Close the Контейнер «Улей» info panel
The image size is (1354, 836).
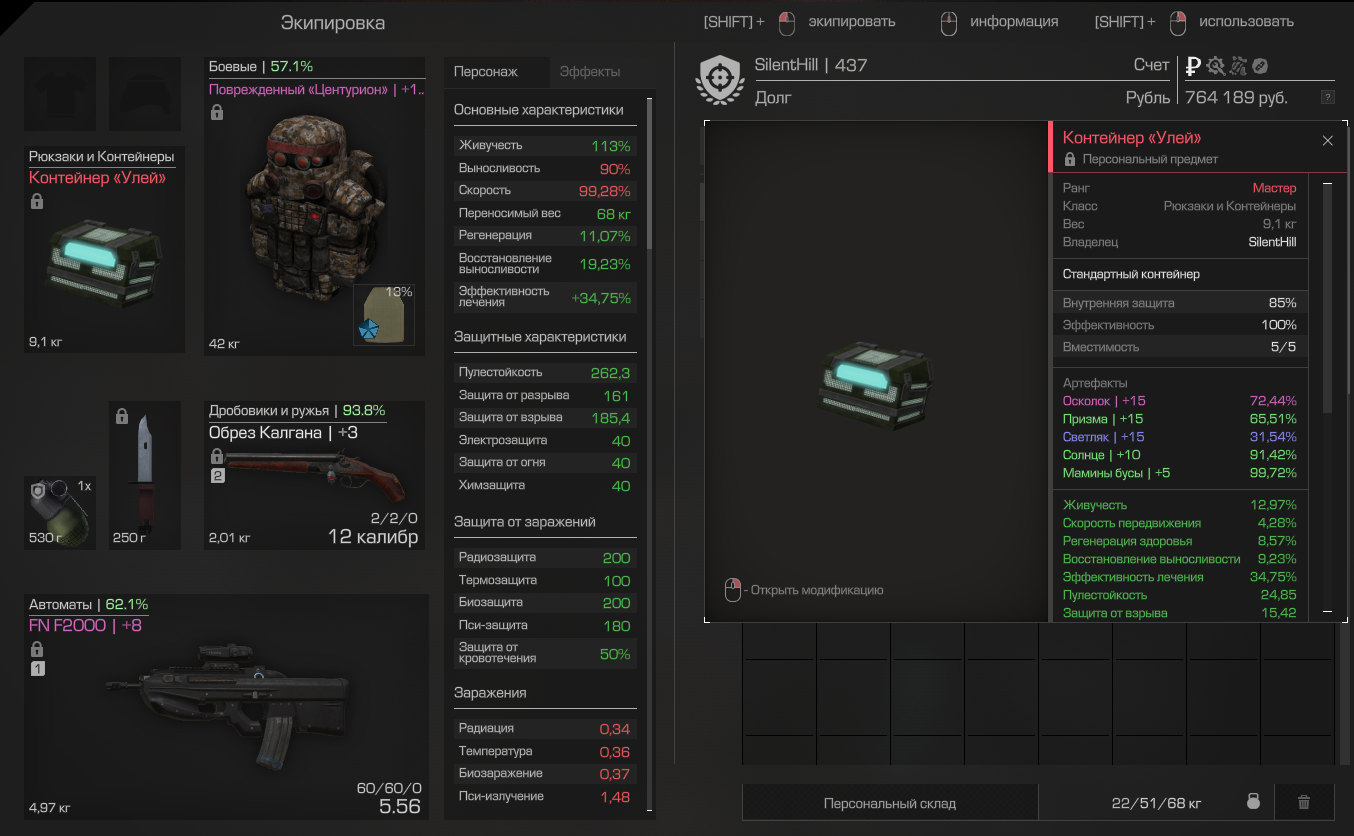pos(1328,141)
